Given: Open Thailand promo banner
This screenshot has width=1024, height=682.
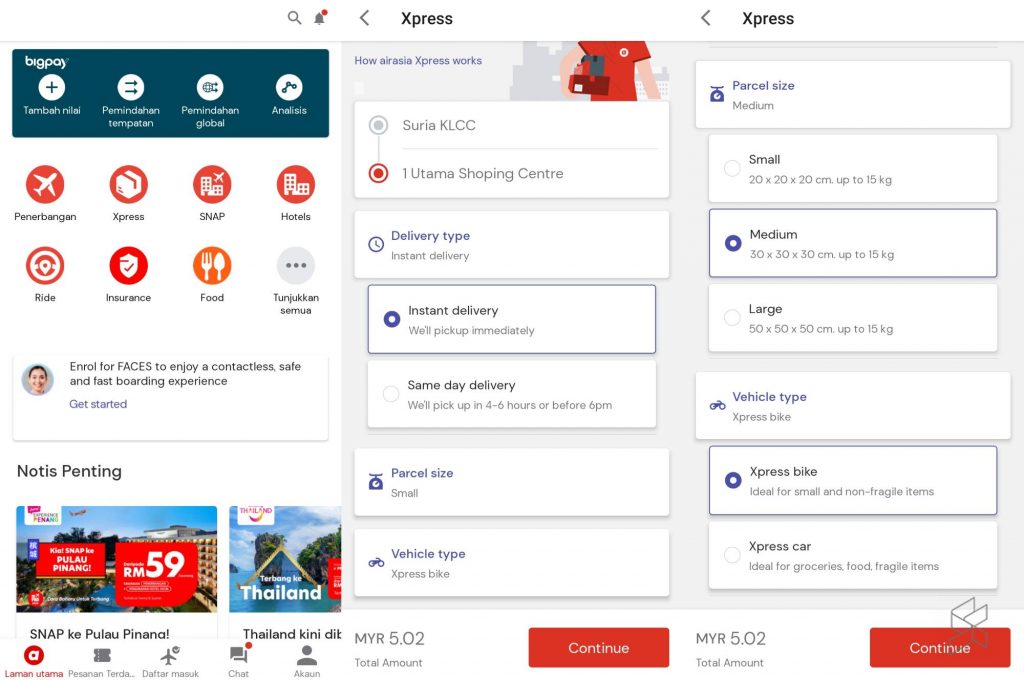Looking at the screenshot, I should click(285, 559).
